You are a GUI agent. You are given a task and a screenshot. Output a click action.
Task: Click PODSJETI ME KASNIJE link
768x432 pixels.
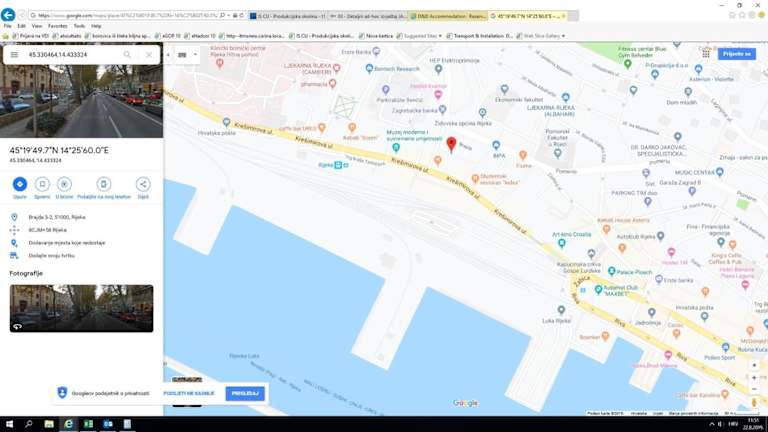tap(189, 393)
